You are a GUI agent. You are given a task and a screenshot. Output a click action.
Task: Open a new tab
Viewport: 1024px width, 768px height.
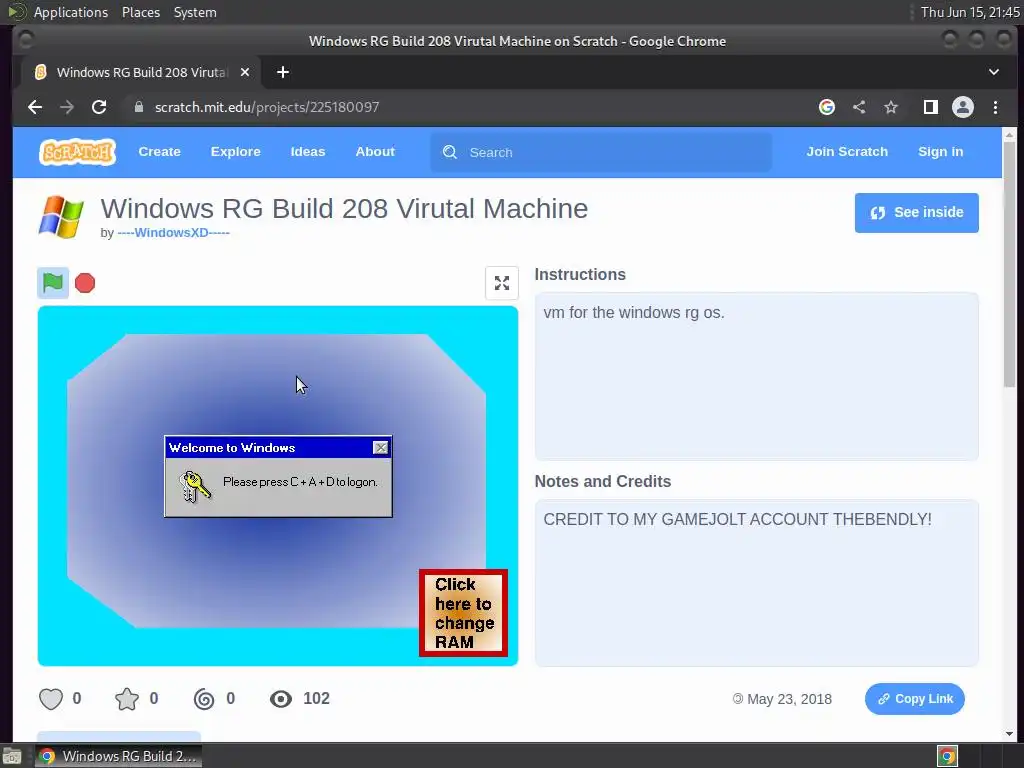click(283, 72)
